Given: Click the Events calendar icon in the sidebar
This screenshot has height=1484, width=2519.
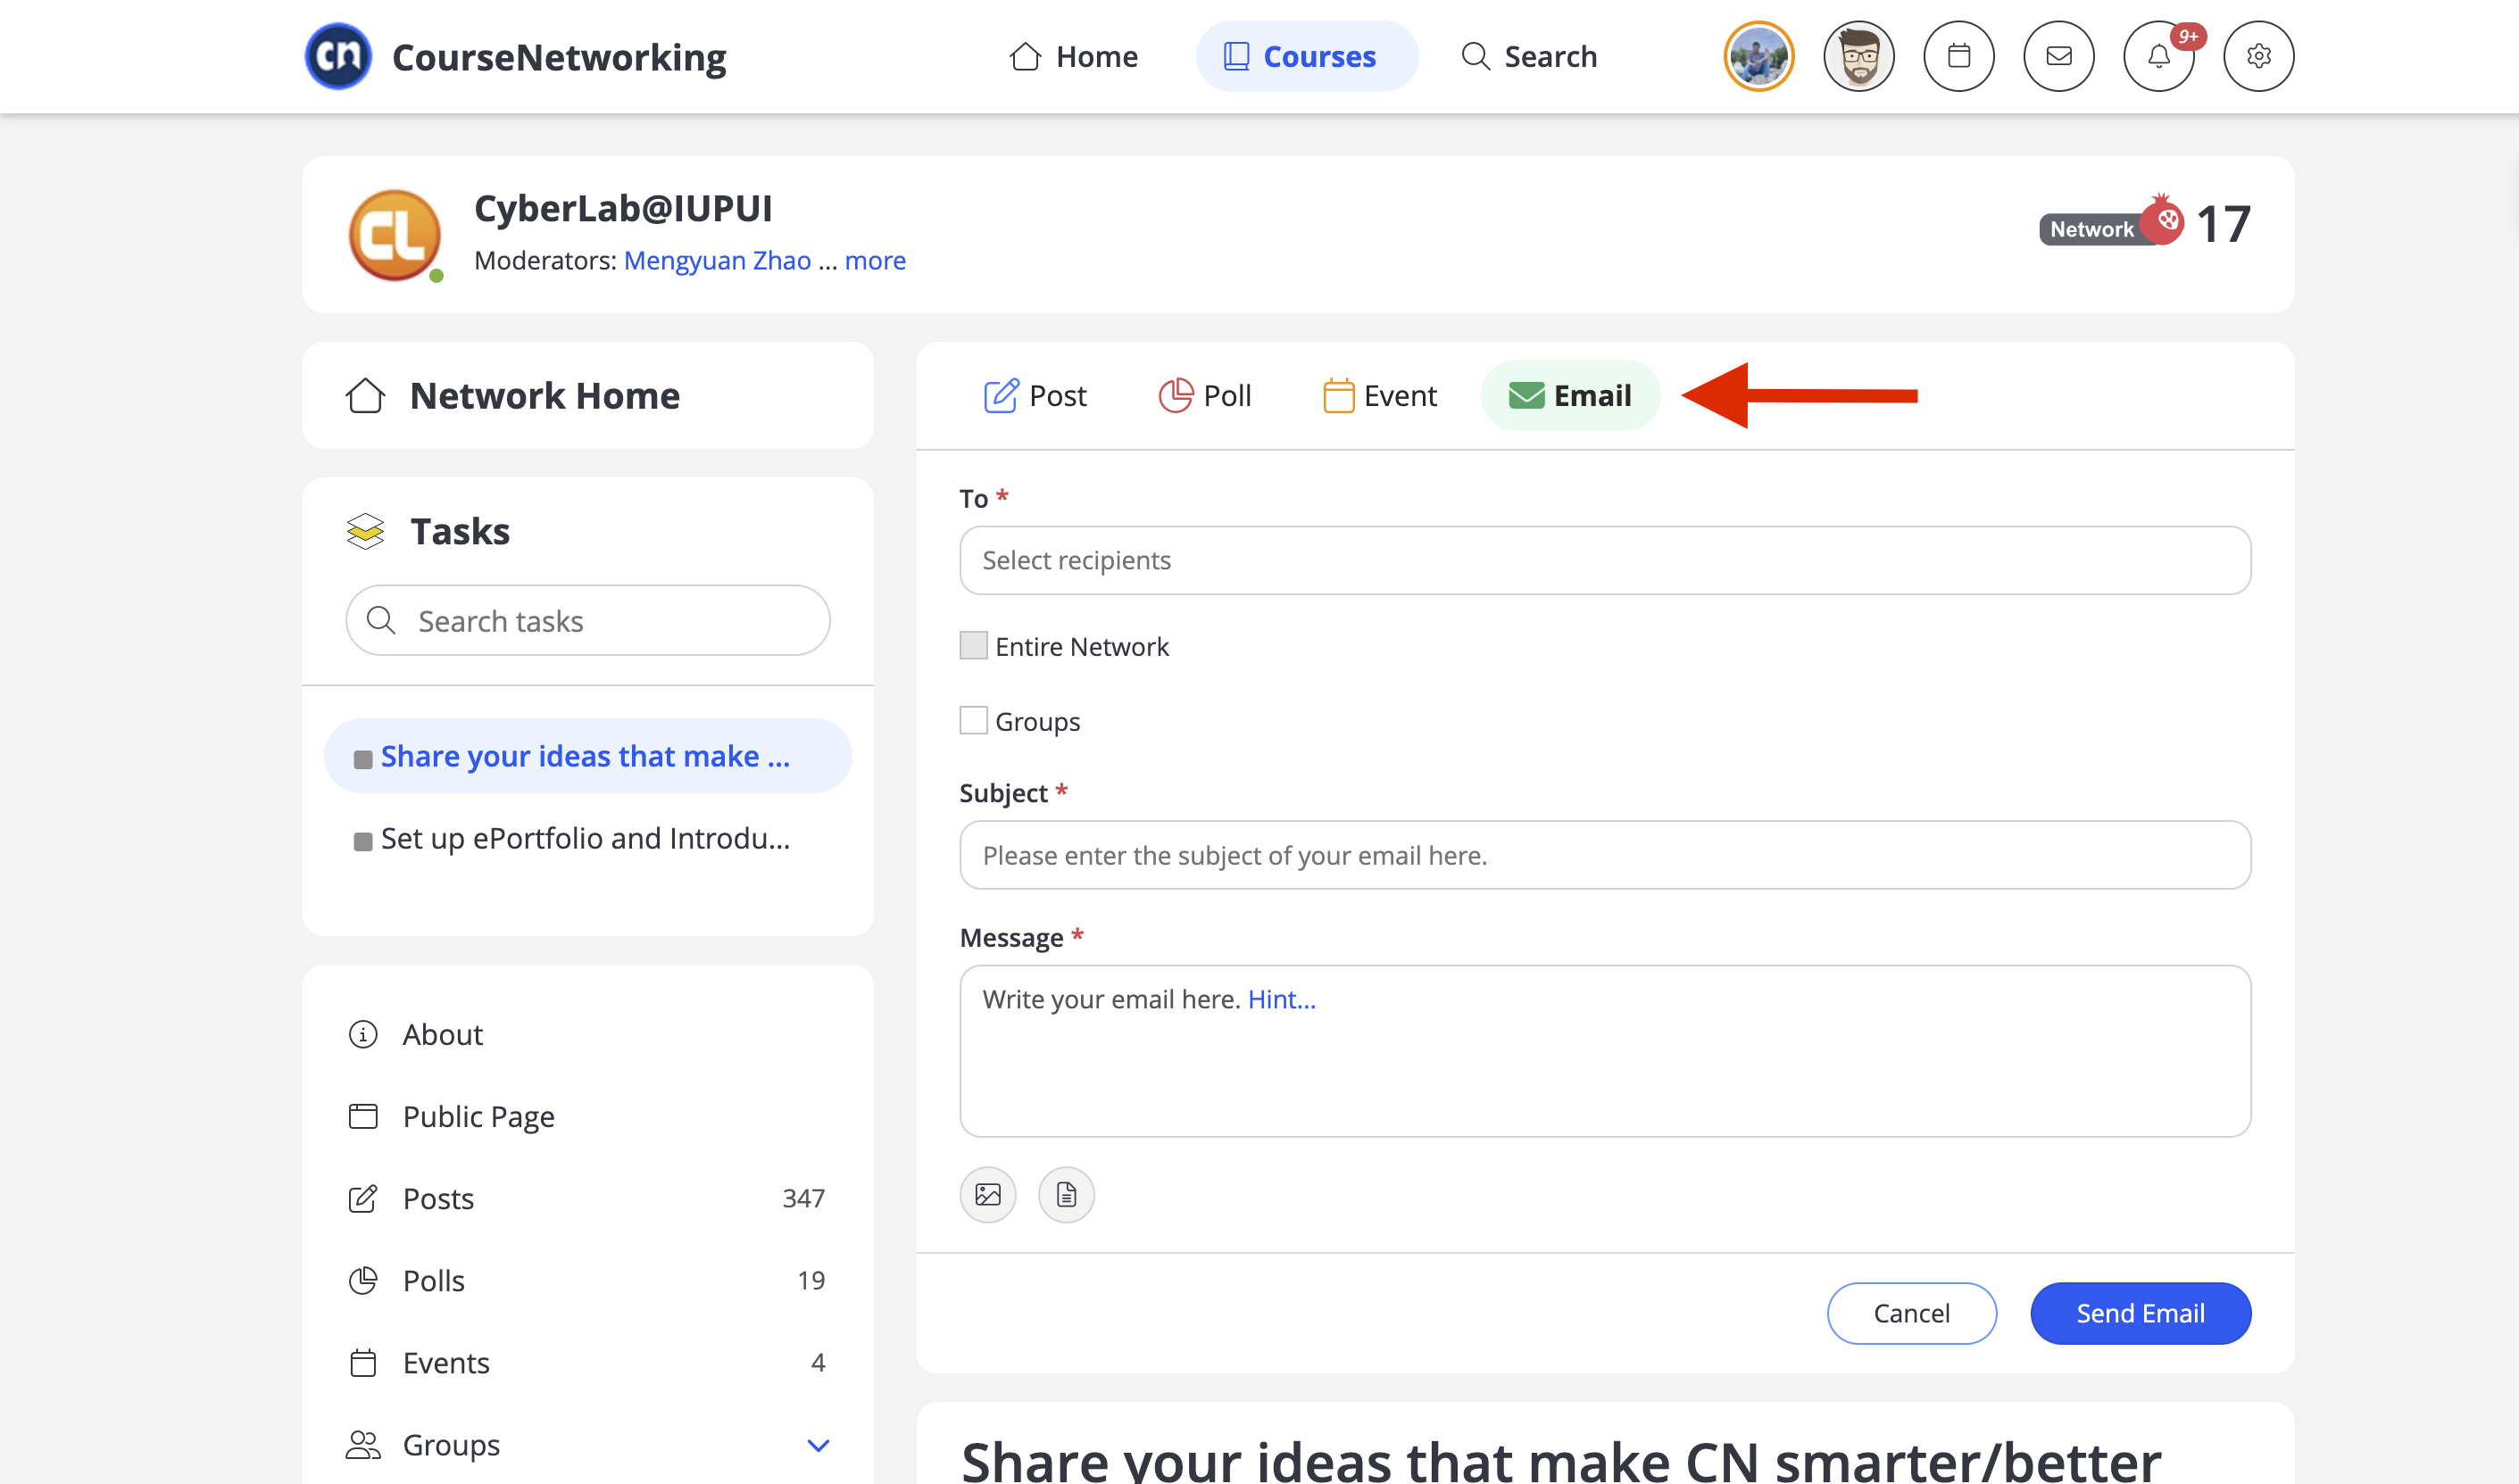Looking at the screenshot, I should click(363, 1362).
